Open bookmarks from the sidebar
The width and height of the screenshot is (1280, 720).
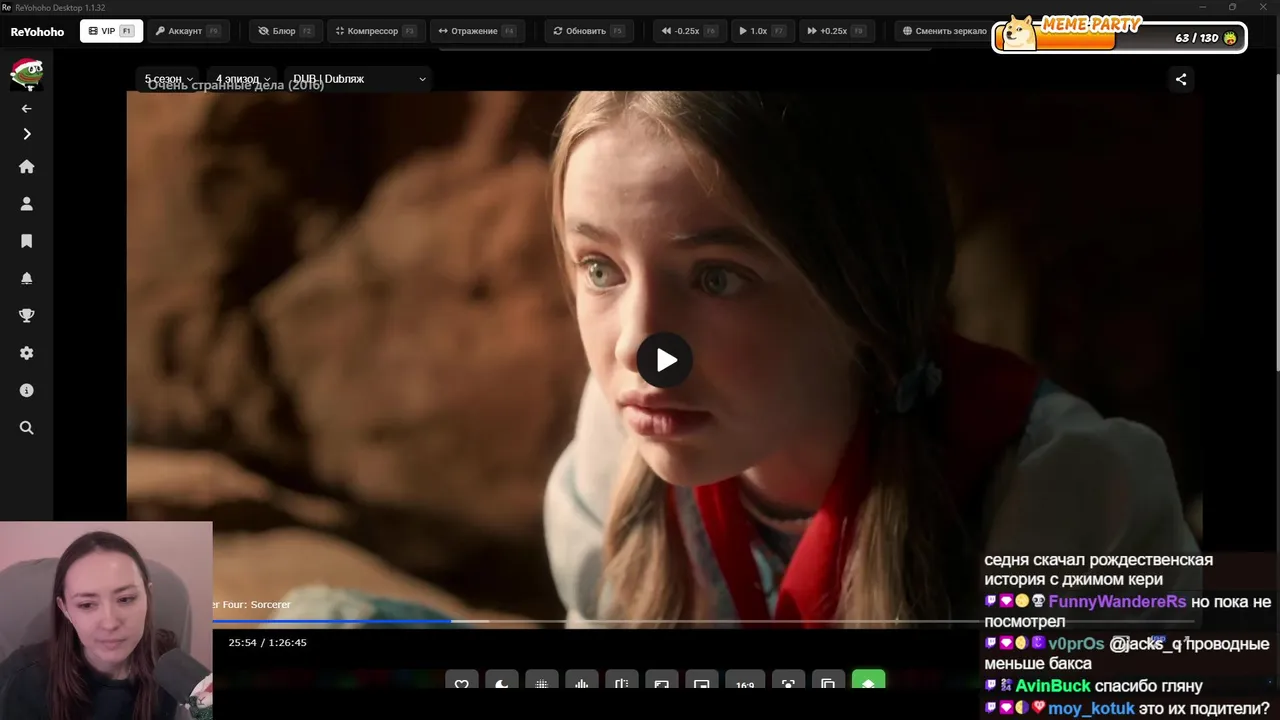[27, 241]
